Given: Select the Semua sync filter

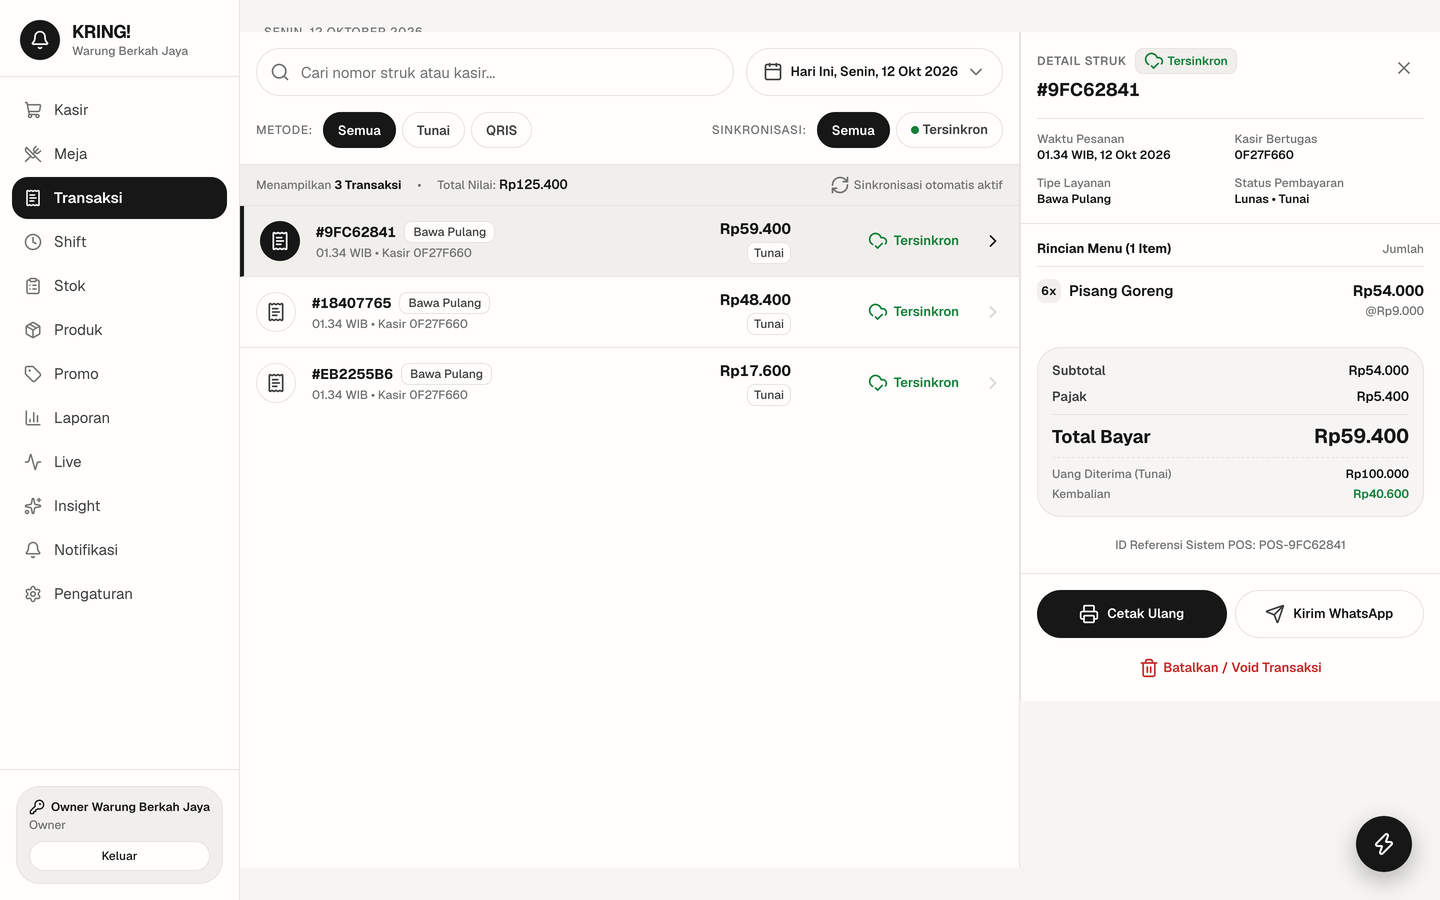Looking at the screenshot, I should coord(853,130).
